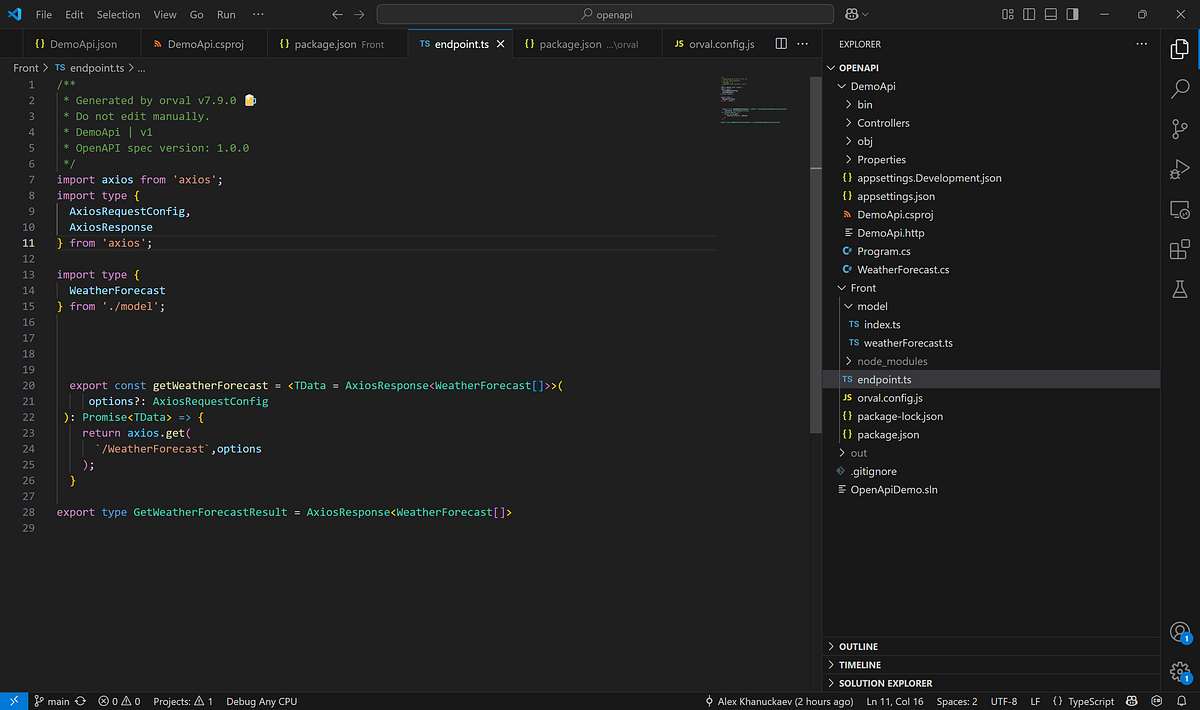The image size is (1200, 710).
Task: Open the Selection menu
Action: (118, 15)
